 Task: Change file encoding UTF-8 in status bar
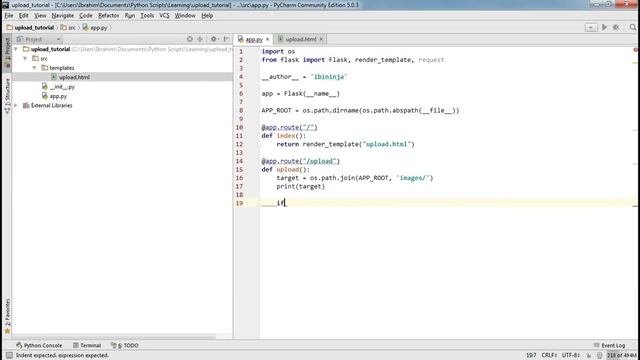pyautogui.click(x=571, y=356)
